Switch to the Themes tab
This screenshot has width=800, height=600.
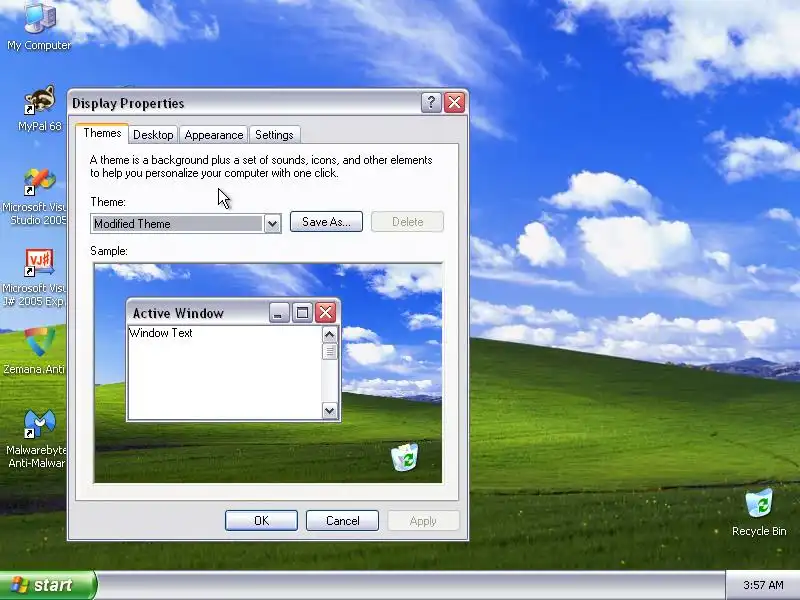tap(102, 133)
